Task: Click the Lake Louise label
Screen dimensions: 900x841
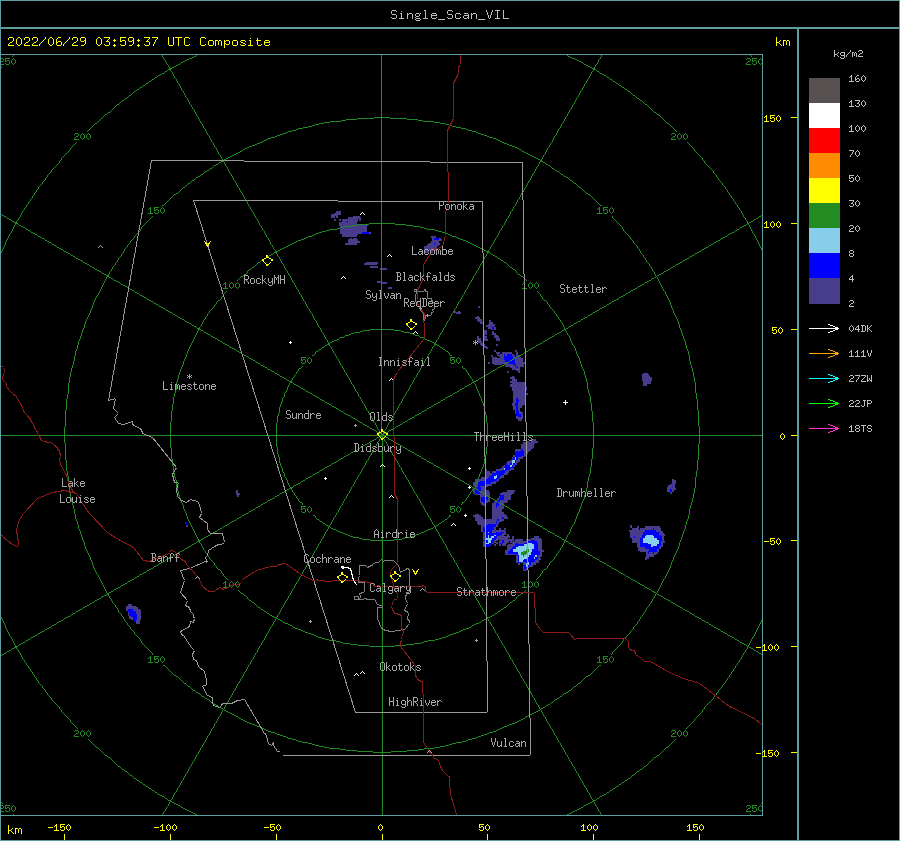Action: [77, 491]
